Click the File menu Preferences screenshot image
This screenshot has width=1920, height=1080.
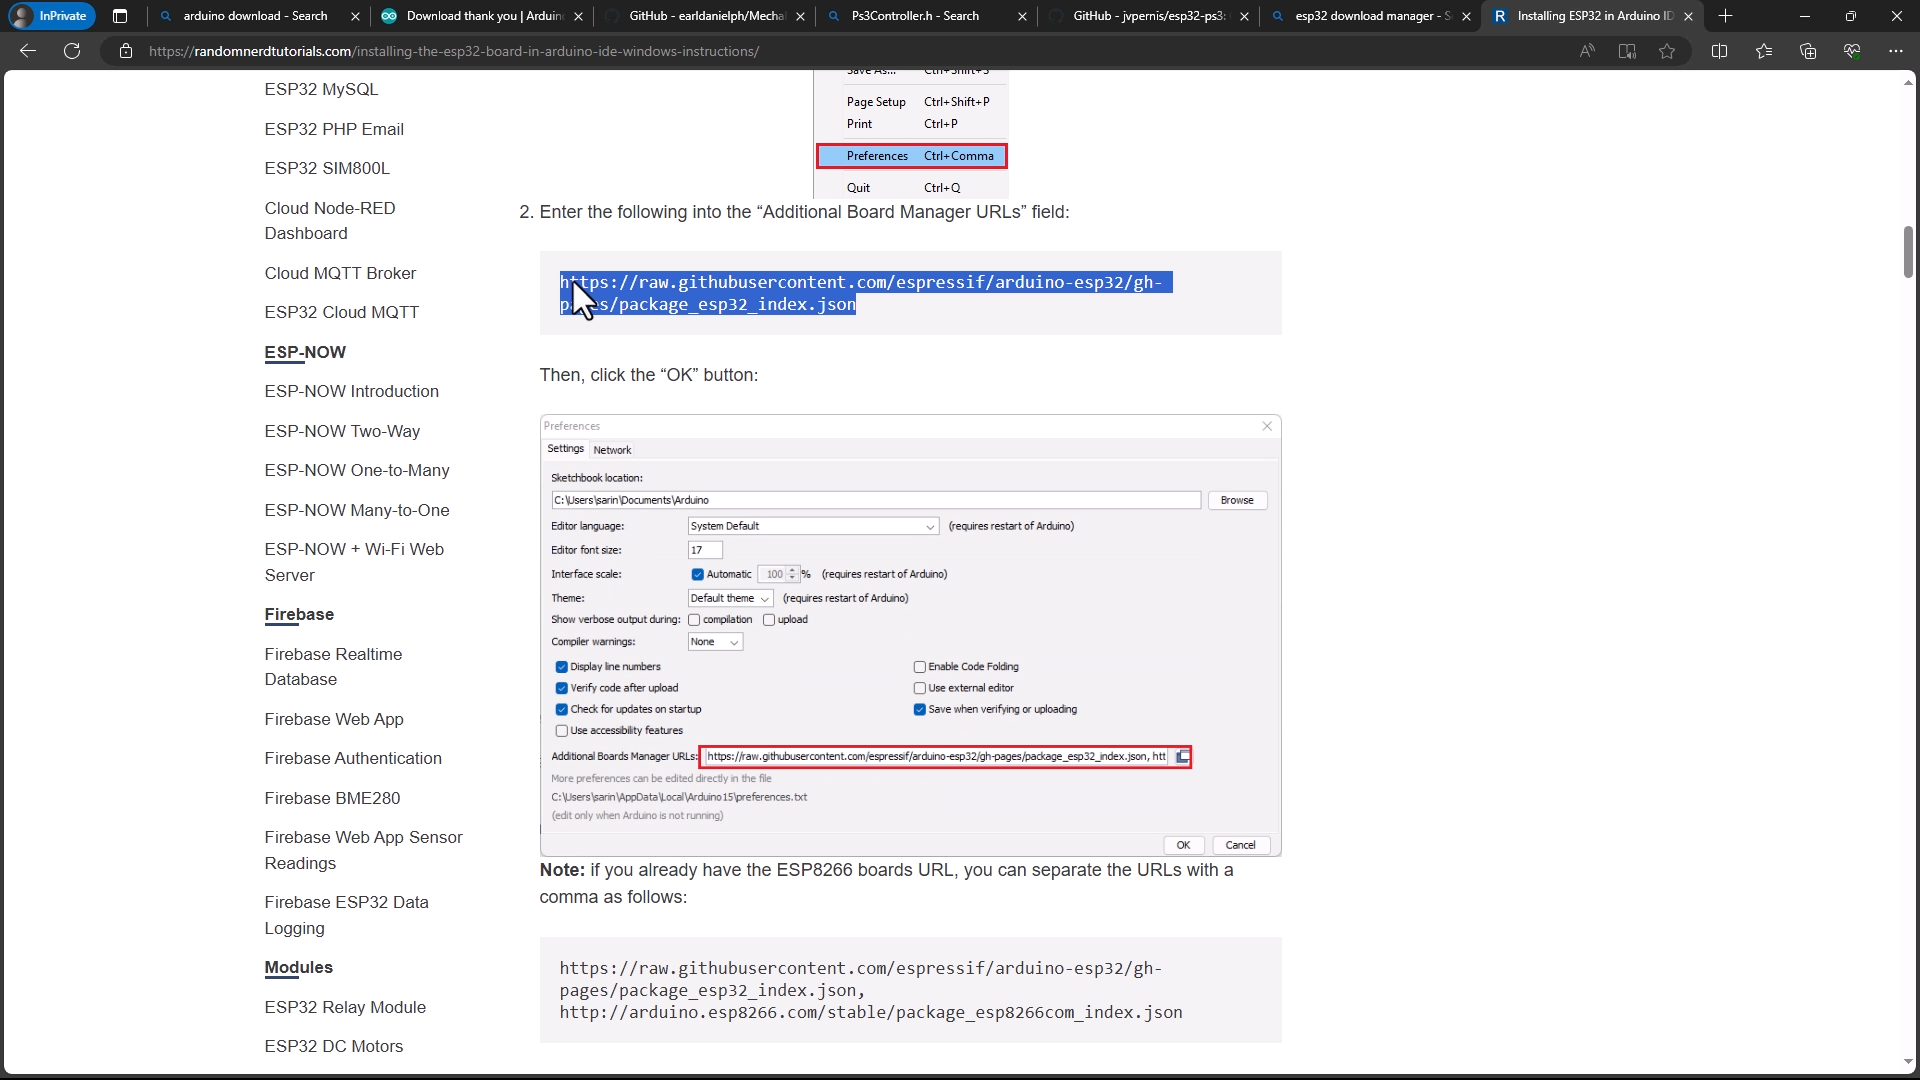point(911,134)
